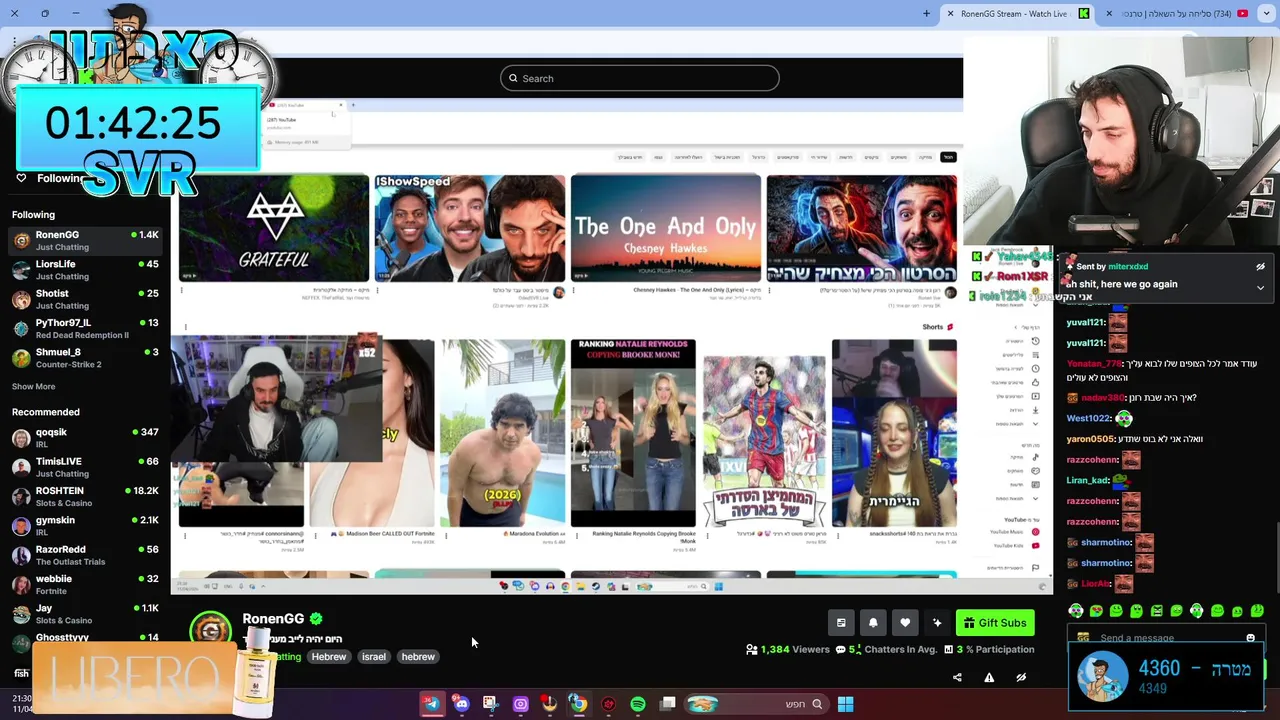Open a new browser tab with plus button
The image size is (1280, 720).
click(x=926, y=13)
